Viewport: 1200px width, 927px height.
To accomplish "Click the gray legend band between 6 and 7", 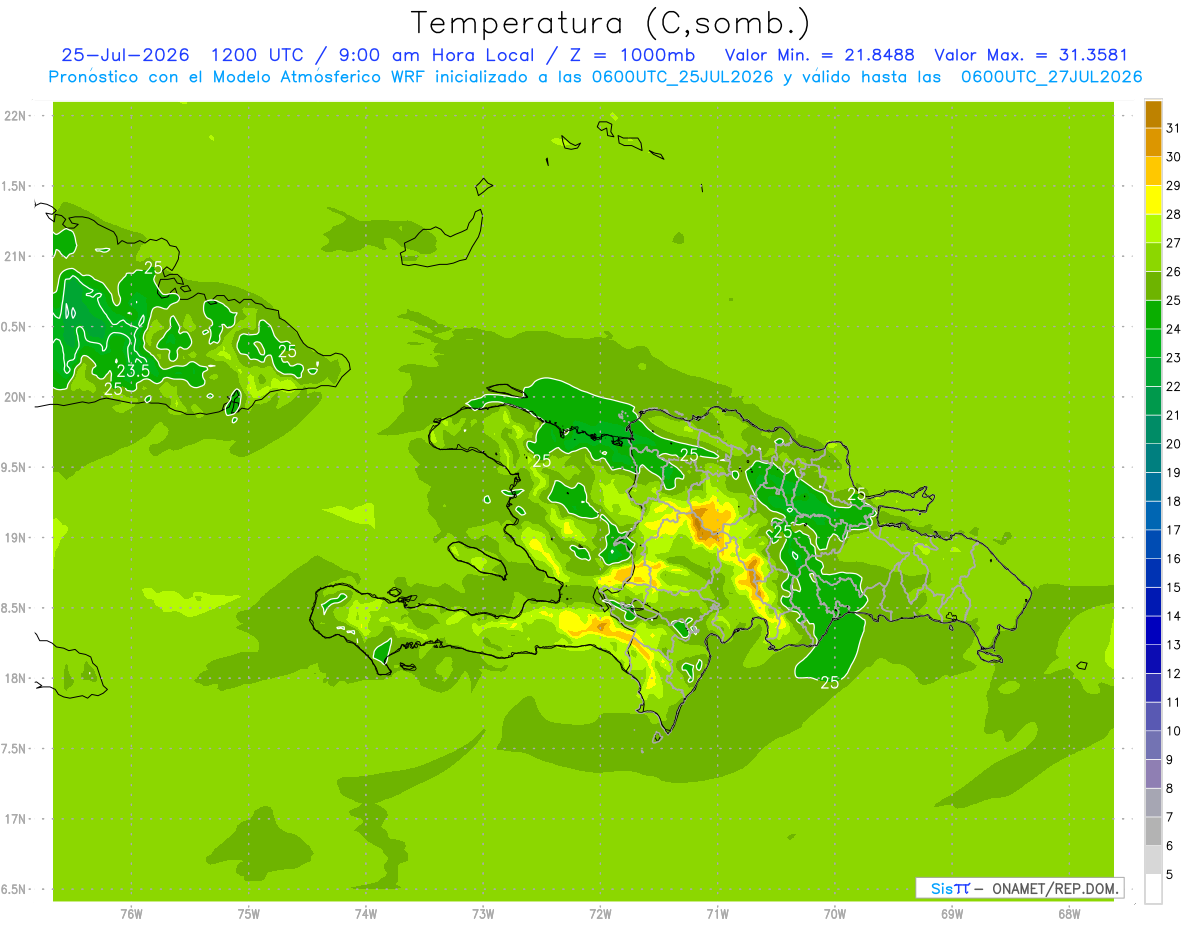I will pos(1153,831).
